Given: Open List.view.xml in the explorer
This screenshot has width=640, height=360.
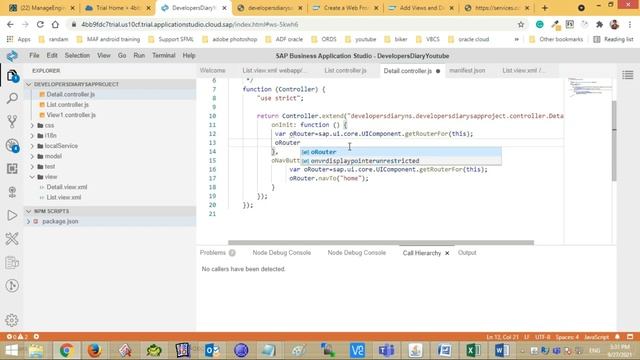Looking at the screenshot, I should 64,197.
